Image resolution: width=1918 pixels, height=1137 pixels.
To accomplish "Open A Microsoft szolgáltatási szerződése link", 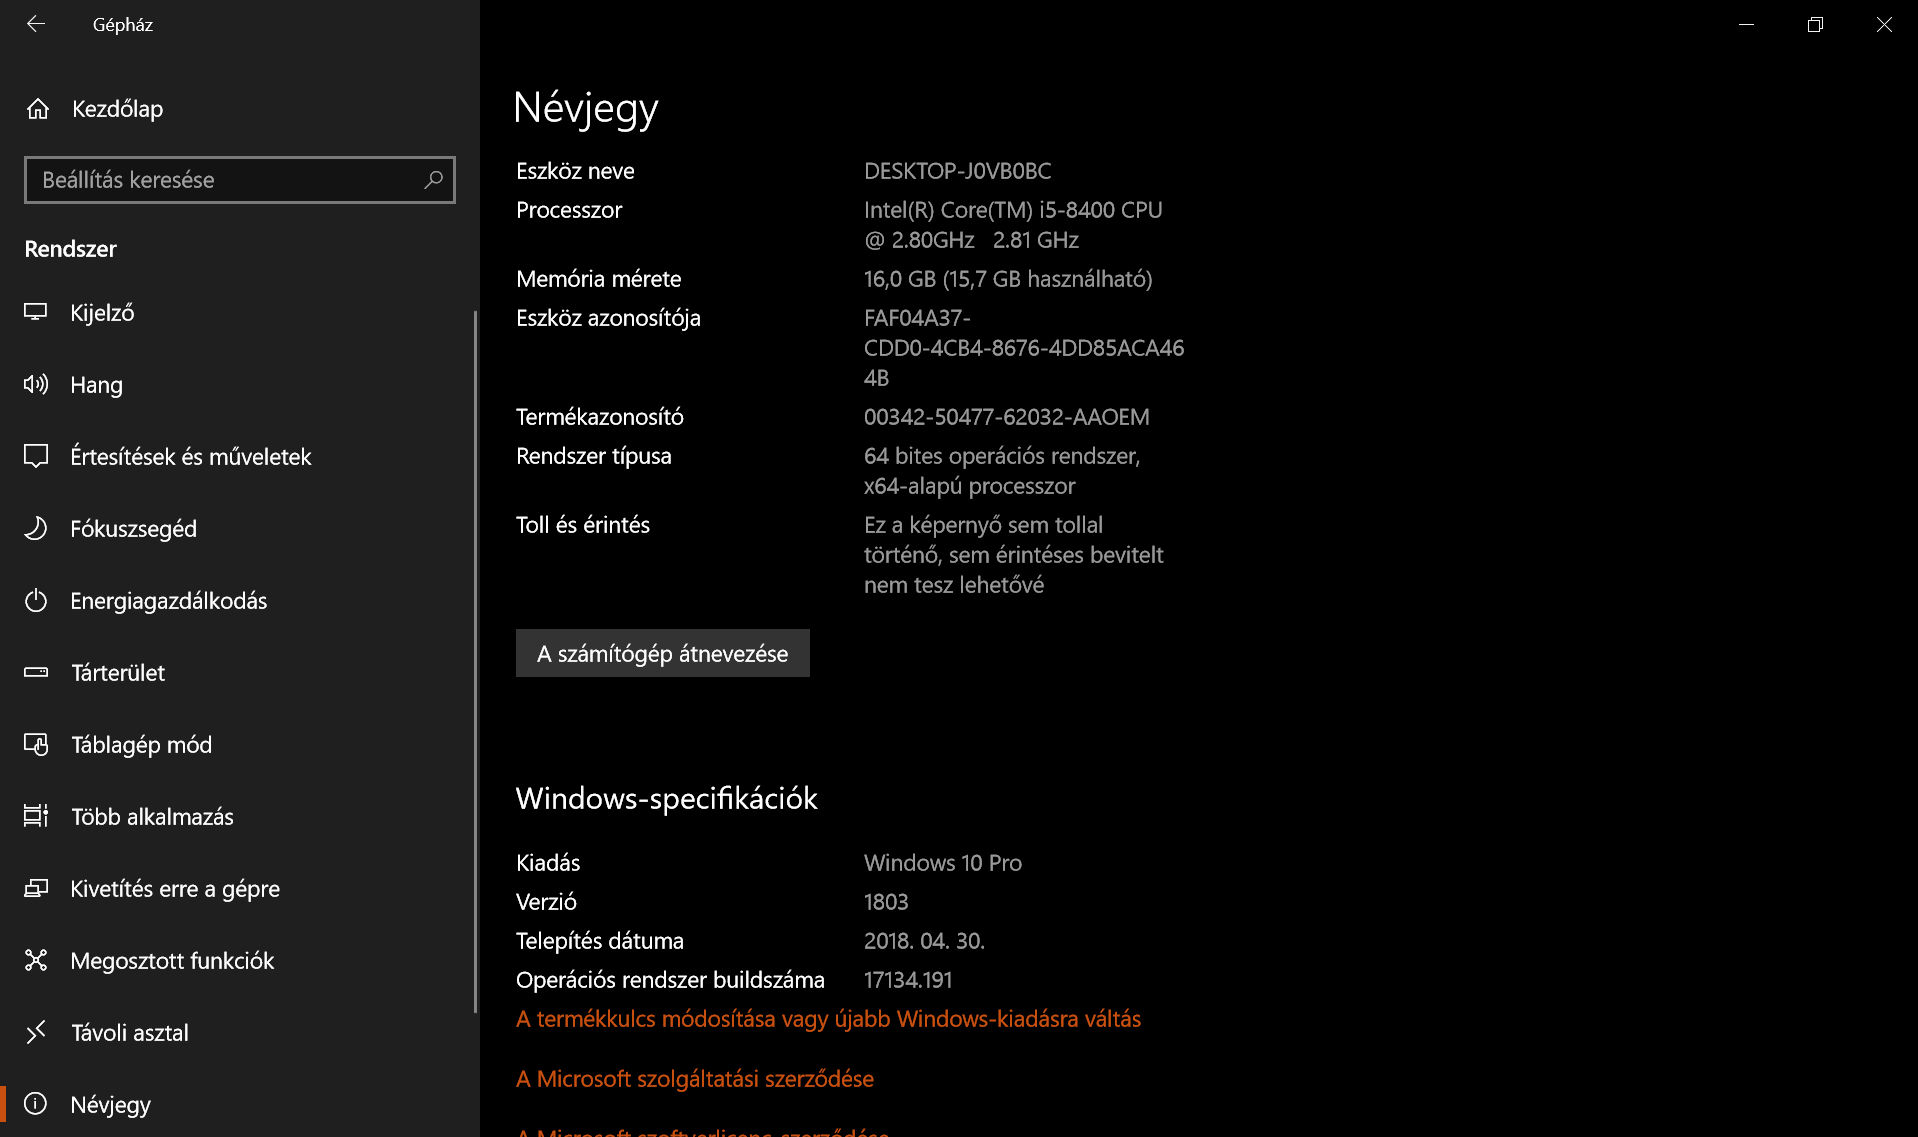I will [x=695, y=1079].
